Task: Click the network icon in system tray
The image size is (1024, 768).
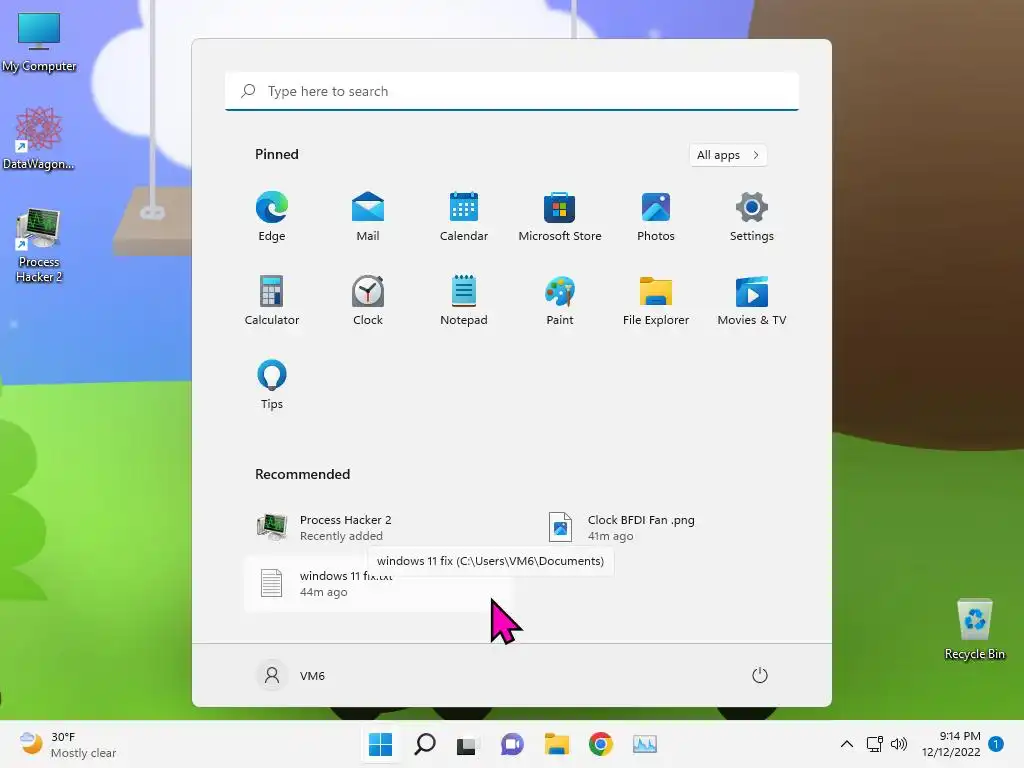Action: [874, 744]
